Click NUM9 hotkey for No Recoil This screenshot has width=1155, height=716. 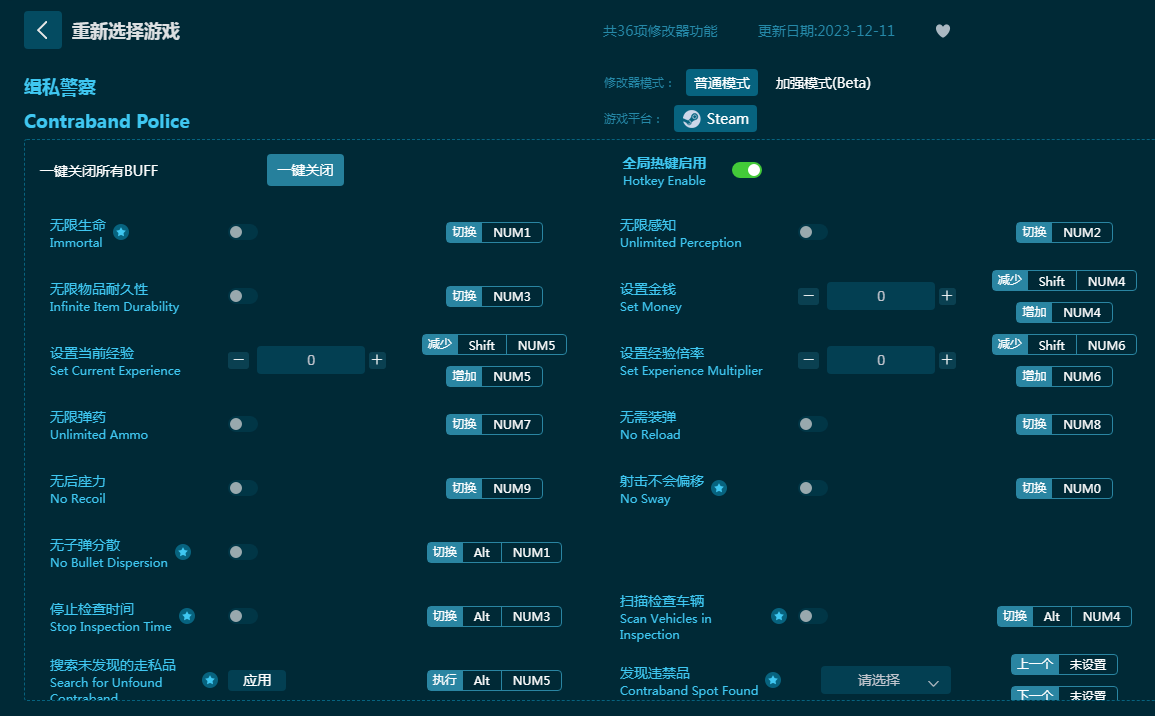pos(494,488)
